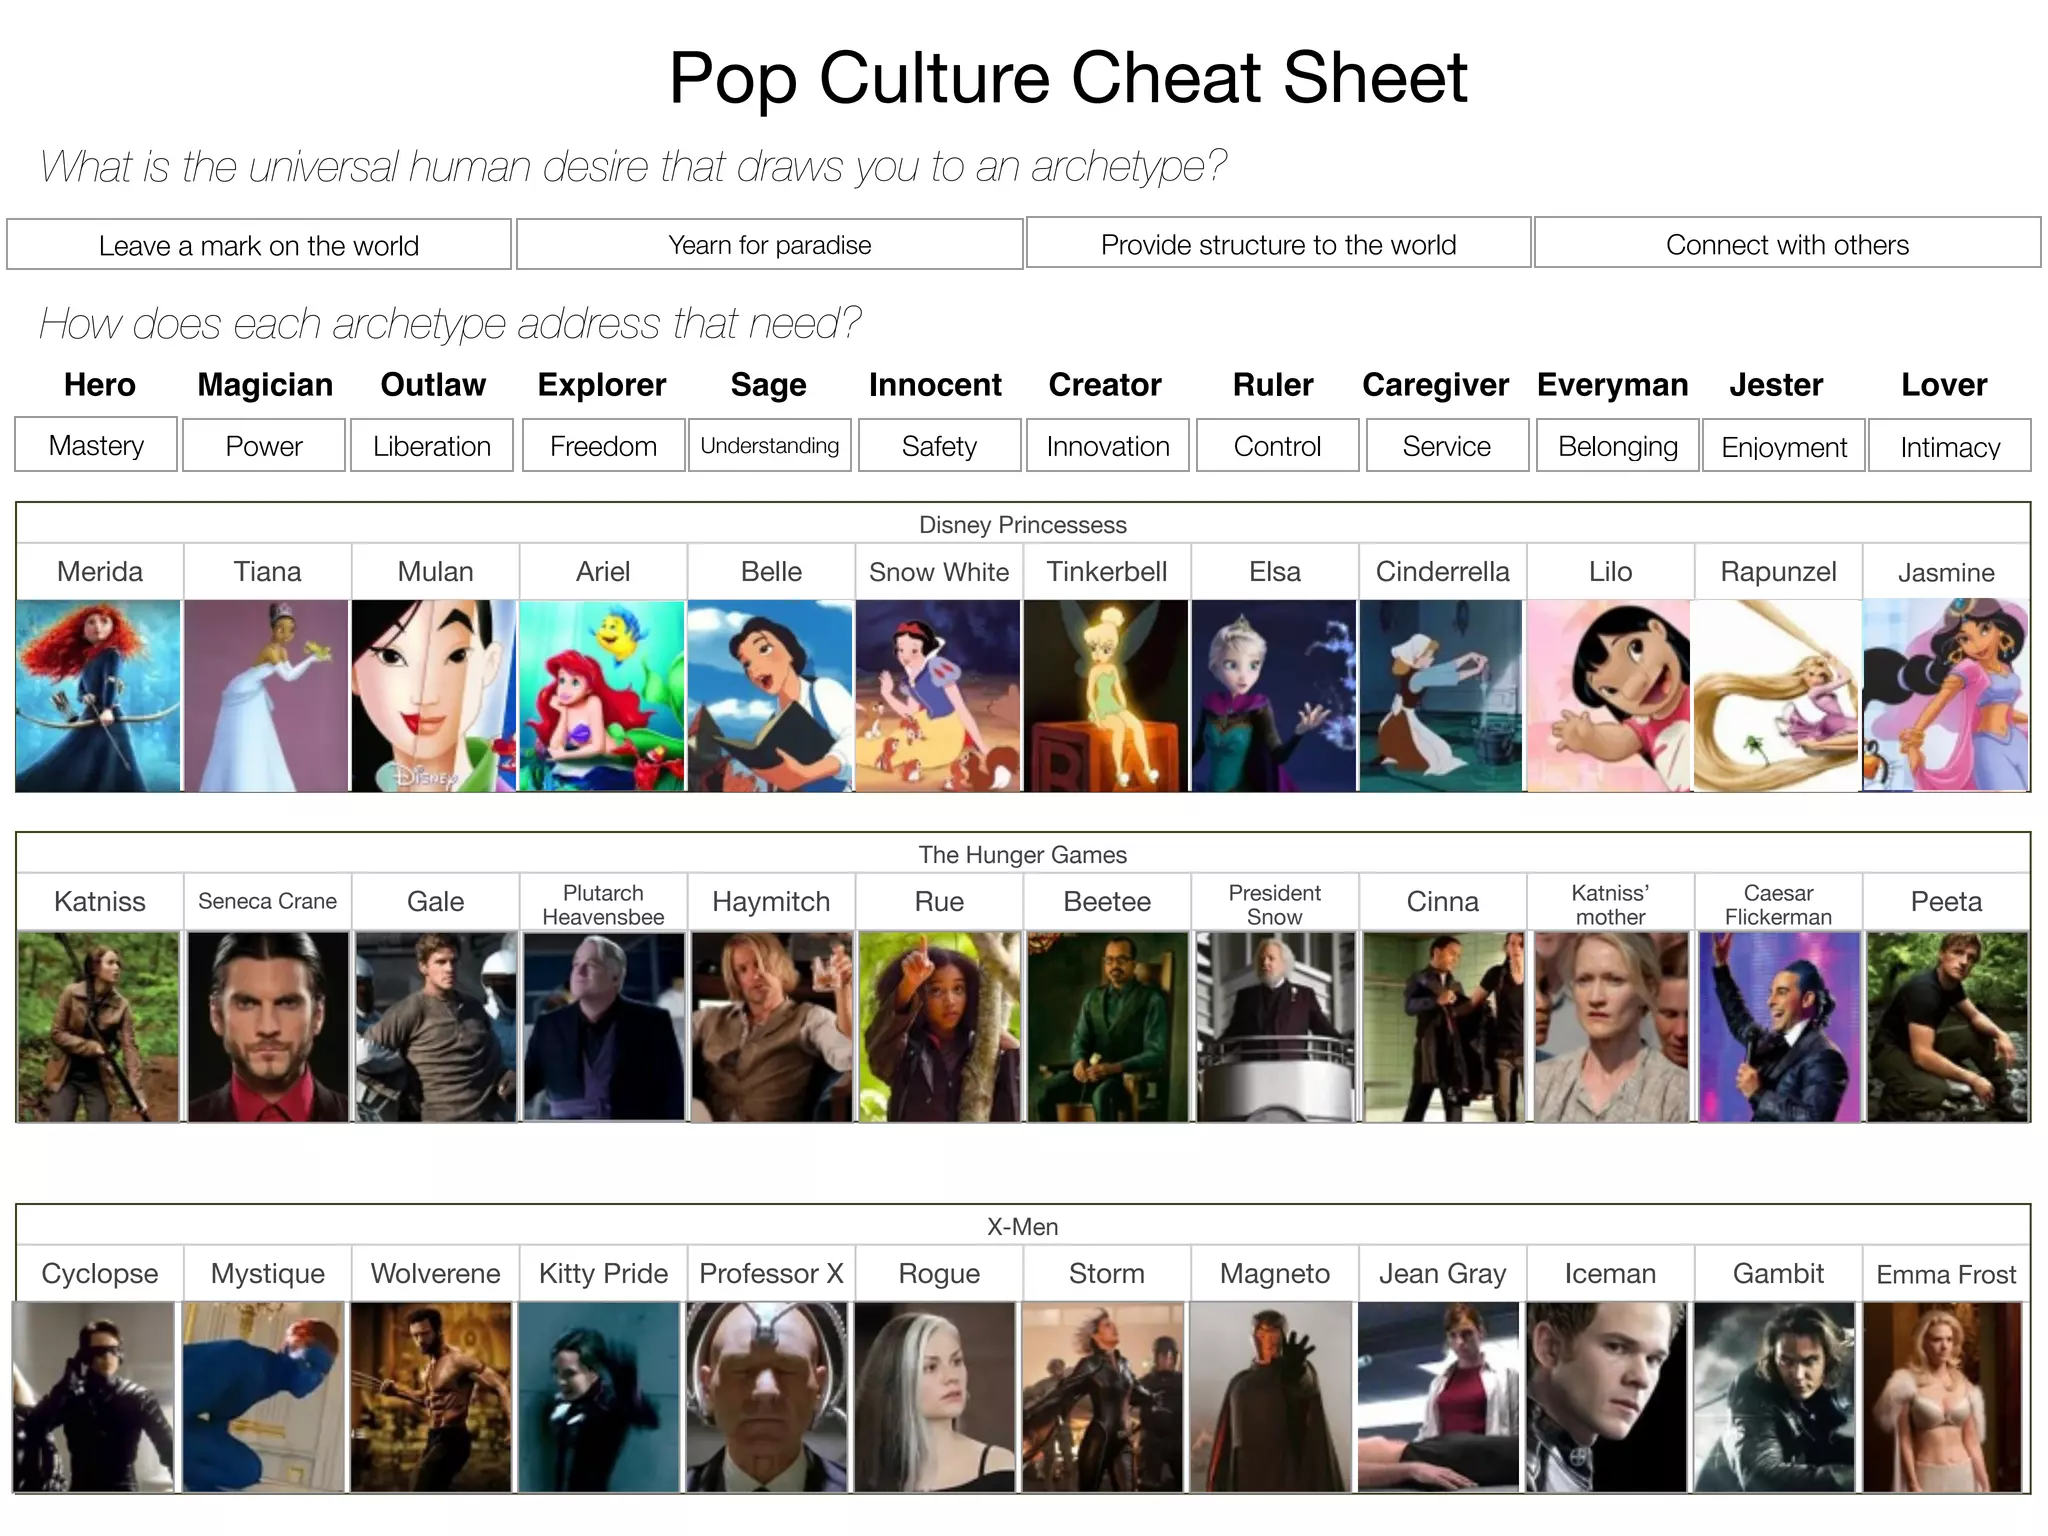This screenshot has height=1536, width=2048.
Task: Select the Mulan face image
Action: pyautogui.click(x=434, y=696)
